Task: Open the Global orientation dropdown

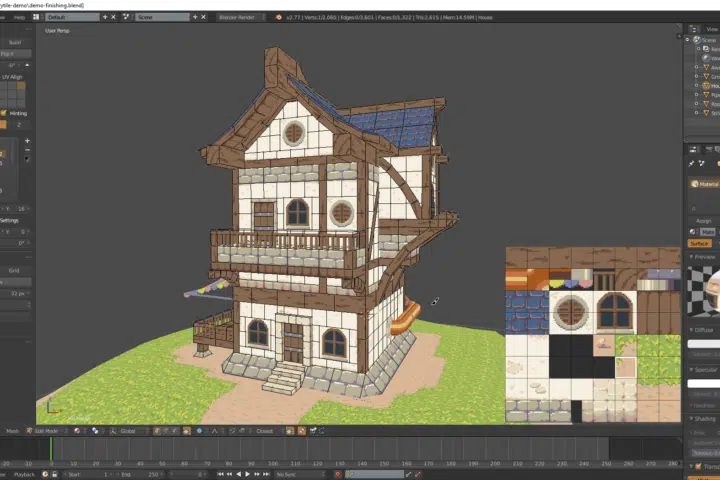Action: pyautogui.click(x=134, y=431)
